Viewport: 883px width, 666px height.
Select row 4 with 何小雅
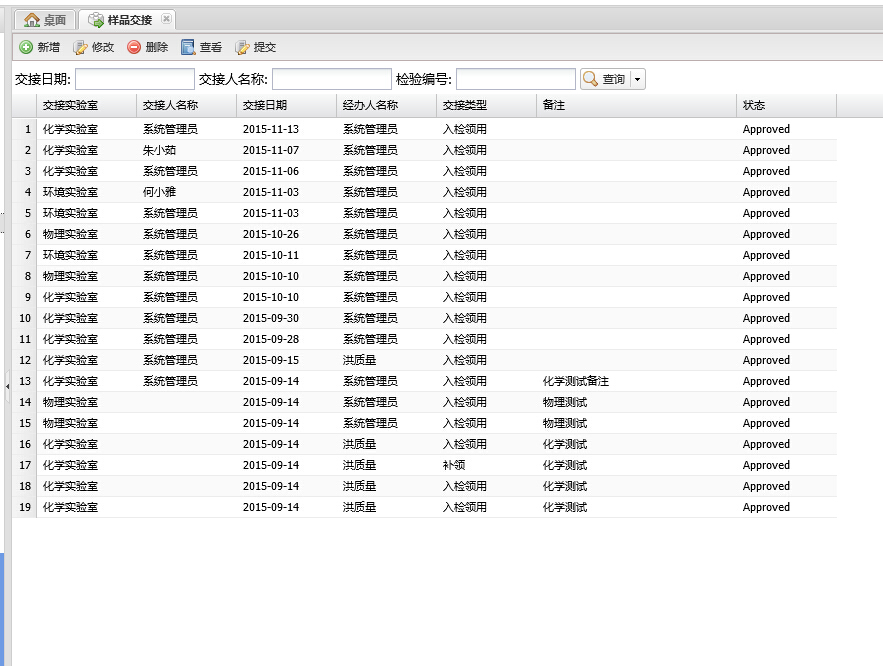(159, 192)
